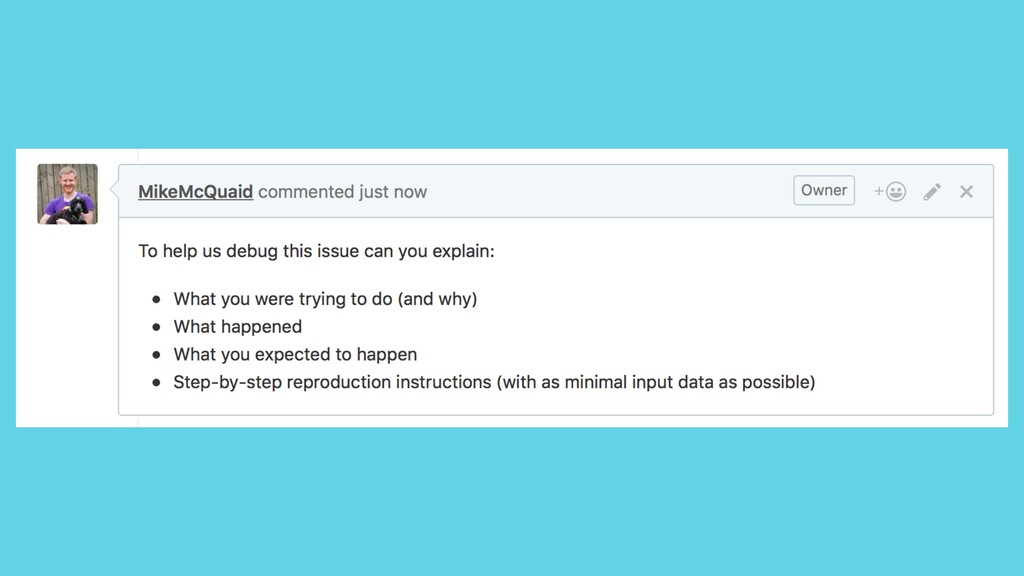Add a reaction with the smiley icon
Image resolution: width=1024 pixels, height=576 pixels.
890,191
